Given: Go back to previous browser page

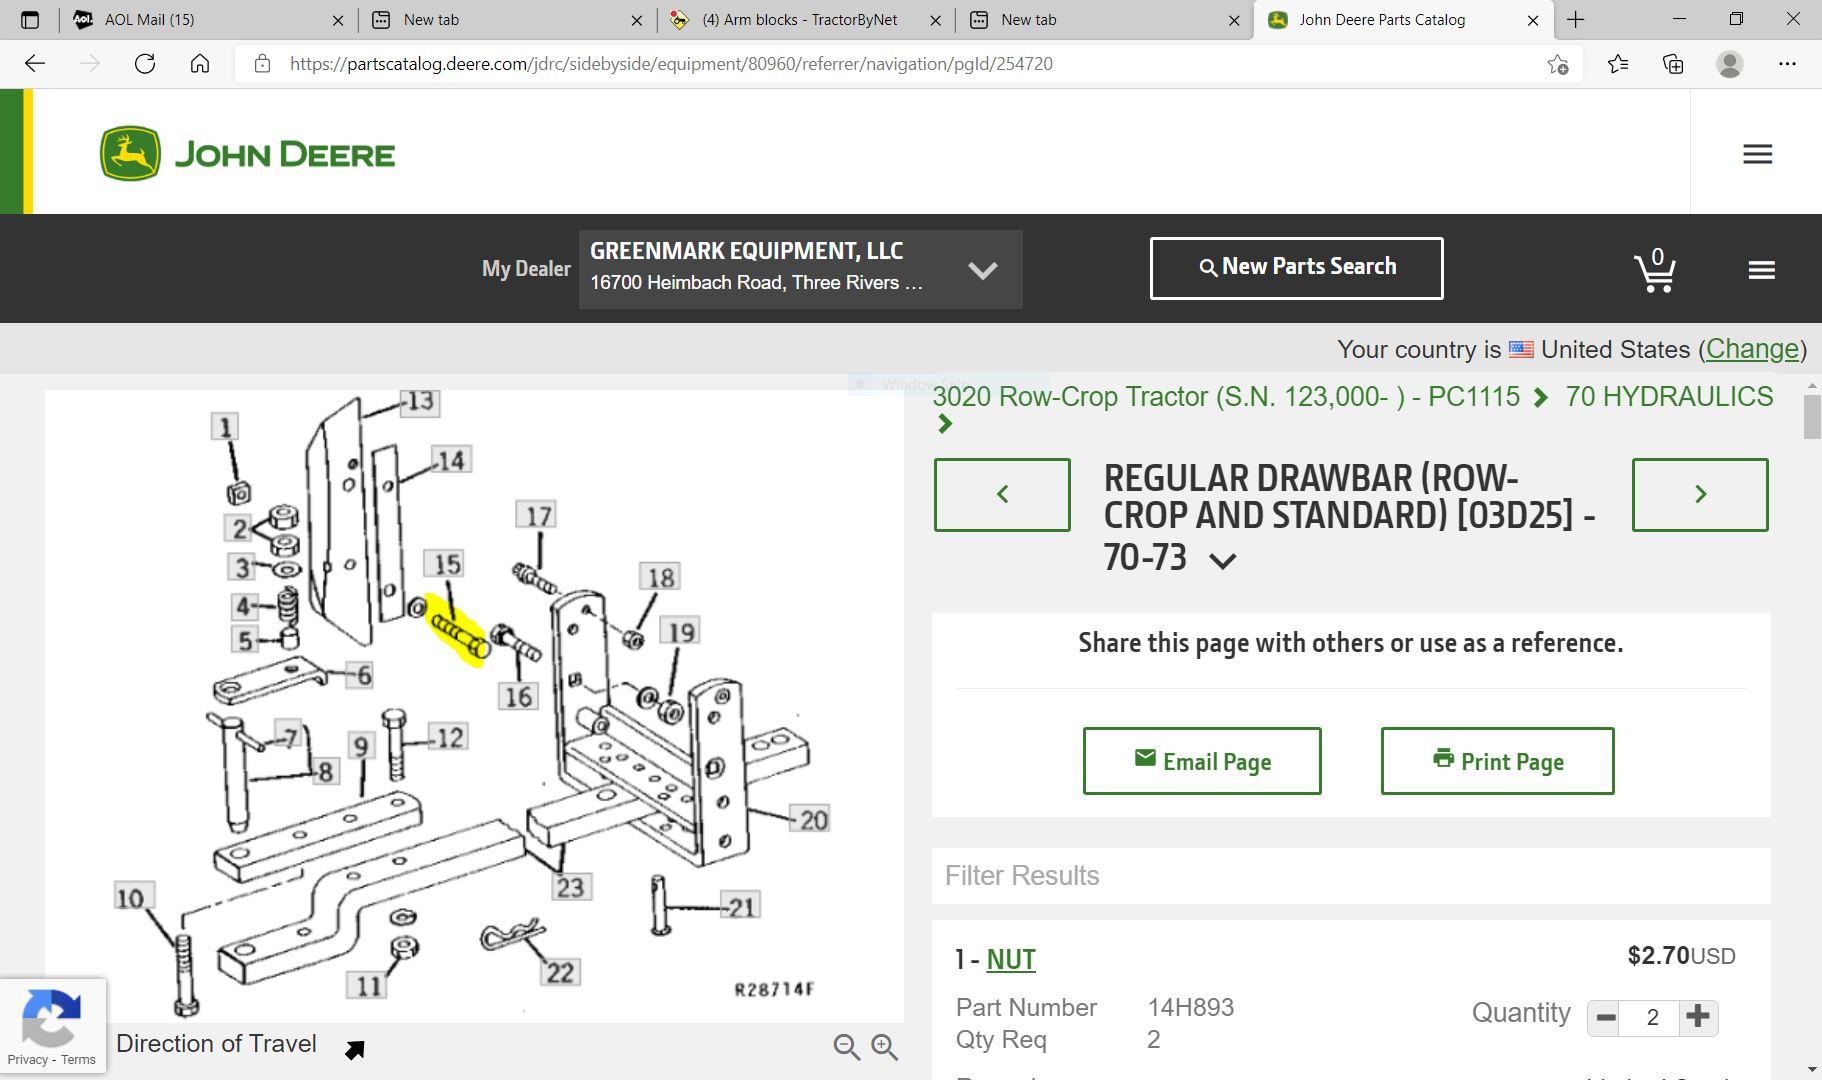Looking at the screenshot, I should [x=35, y=64].
